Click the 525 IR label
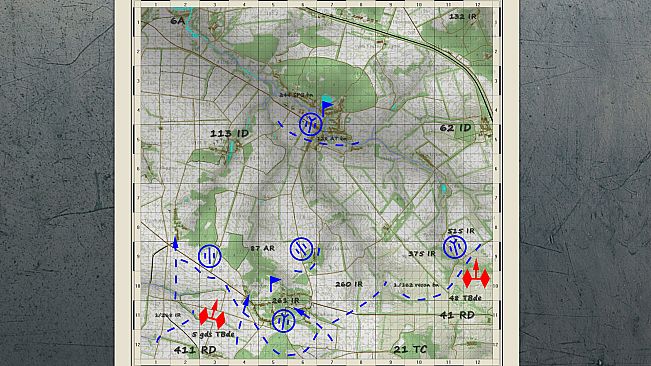 (461, 231)
